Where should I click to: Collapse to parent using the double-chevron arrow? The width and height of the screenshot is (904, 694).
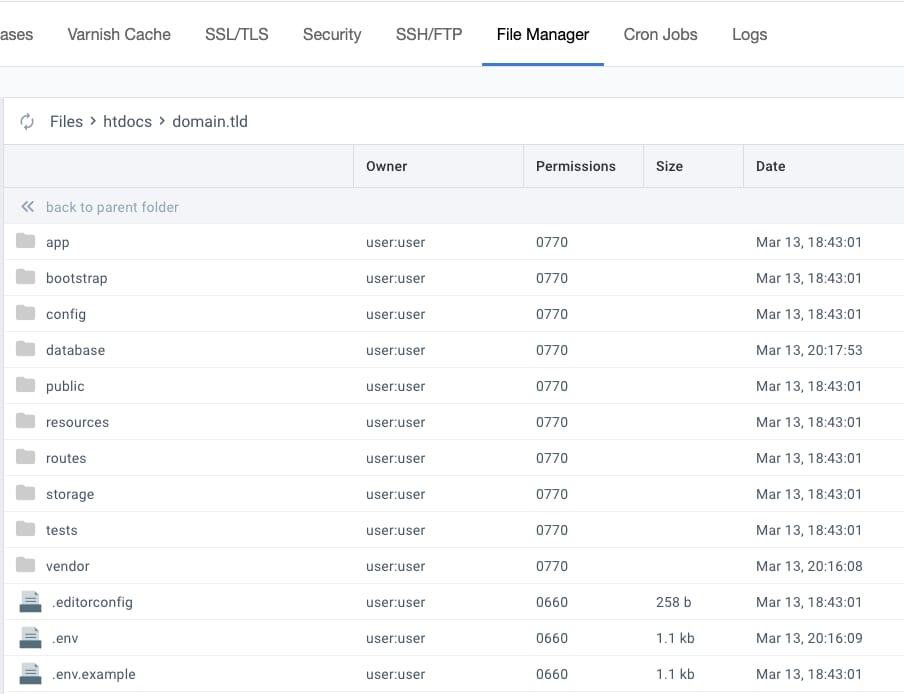26,206
